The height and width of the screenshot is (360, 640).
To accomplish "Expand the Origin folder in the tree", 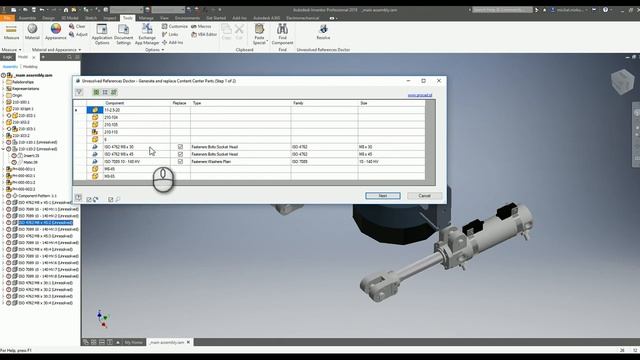I will click(3, 96).
